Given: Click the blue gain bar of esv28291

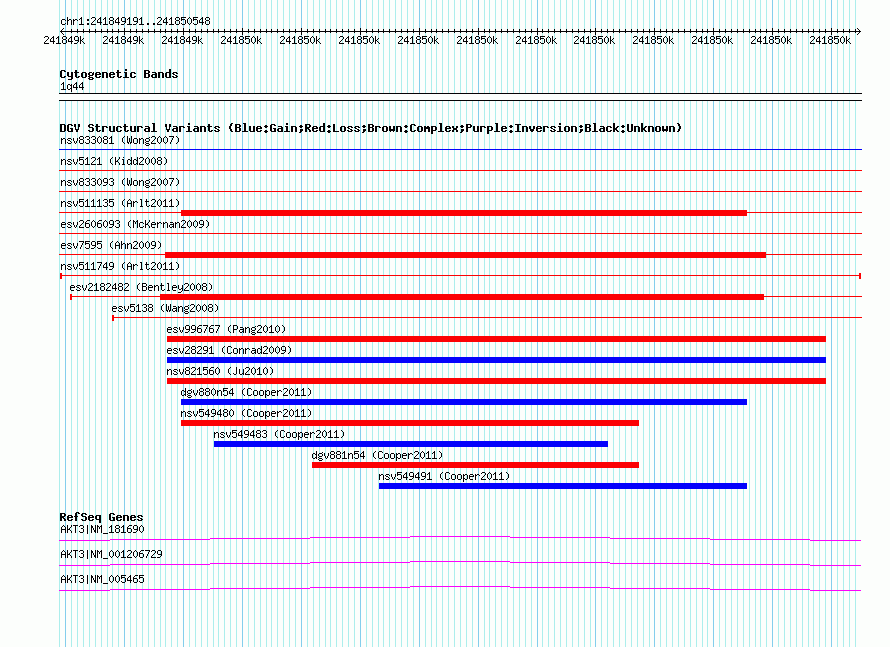Looking at the screenshot, I should tap(496, 360).
